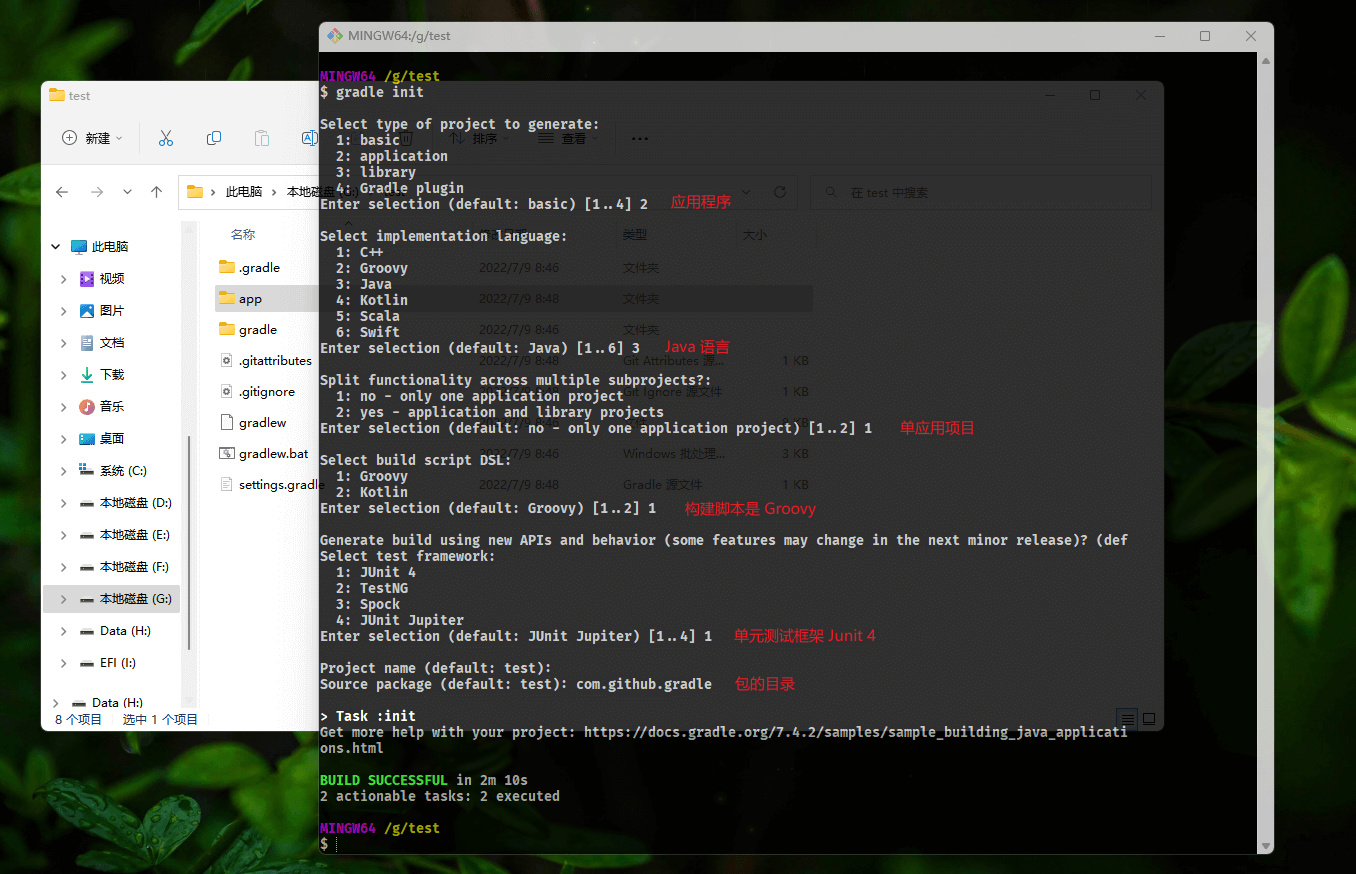
Task: Expand the 本地磁盘 (D:) drive node
Action: coord(64,503)
